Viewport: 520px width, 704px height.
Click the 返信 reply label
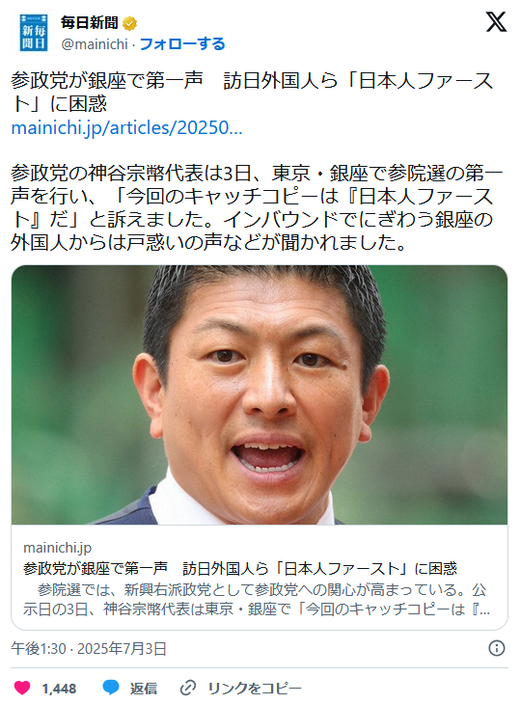tap(143, 688)
